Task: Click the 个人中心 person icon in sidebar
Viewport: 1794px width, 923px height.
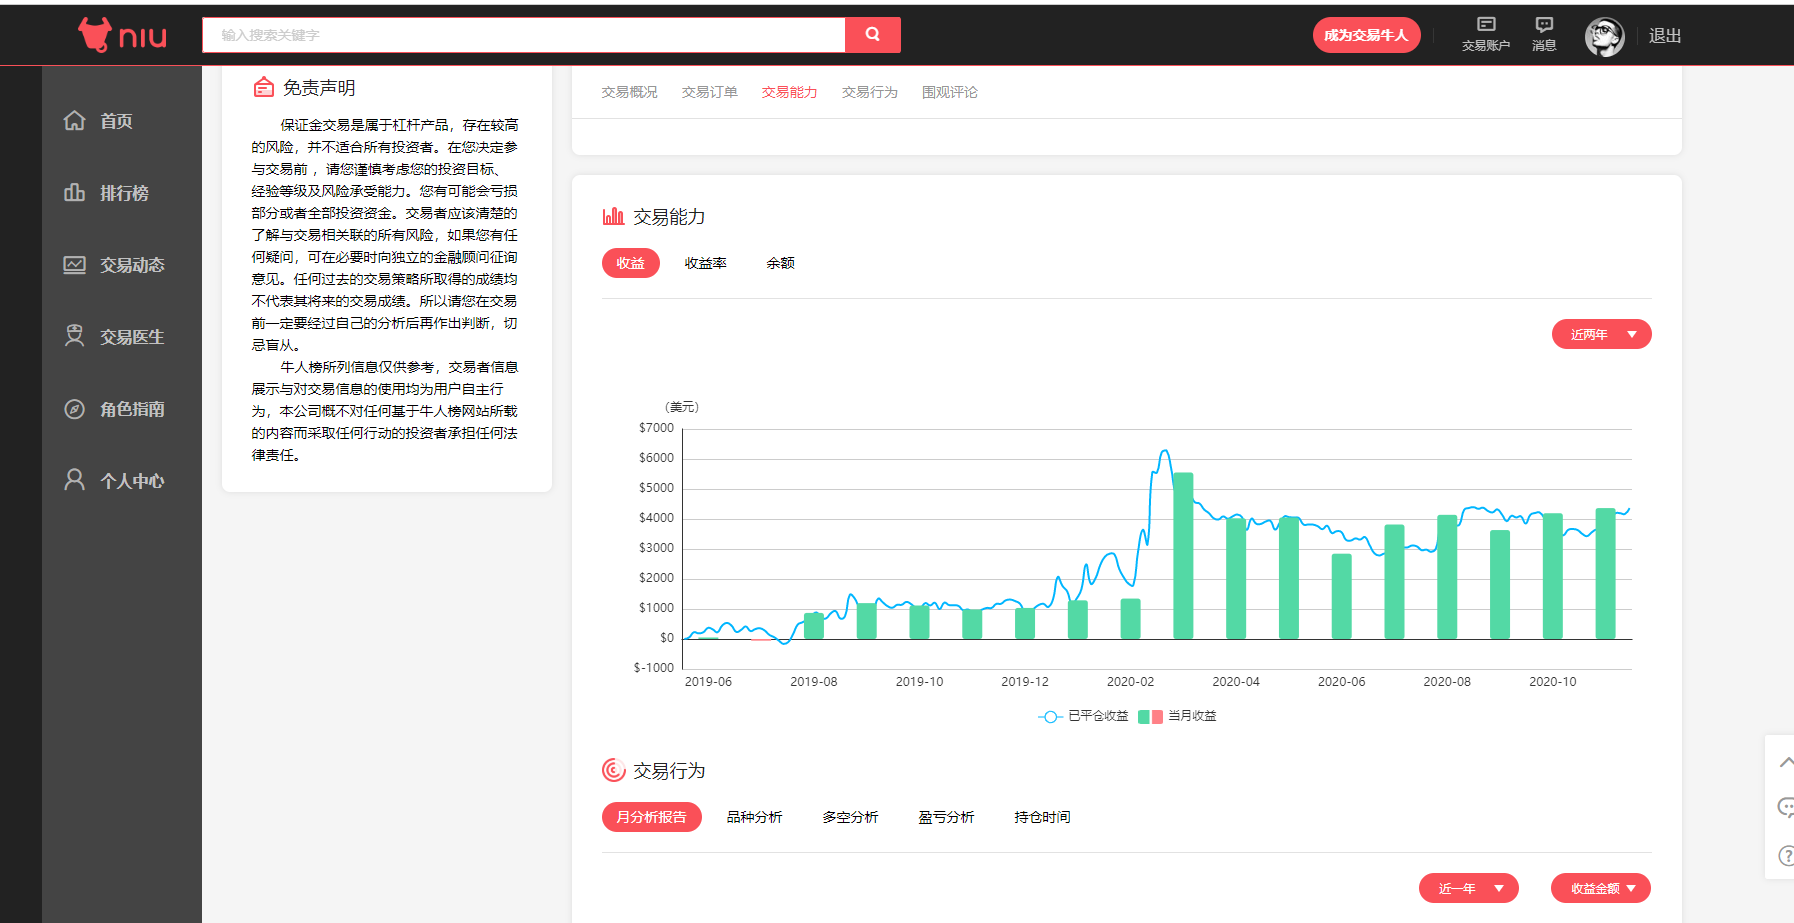Action: coord(74,480)
